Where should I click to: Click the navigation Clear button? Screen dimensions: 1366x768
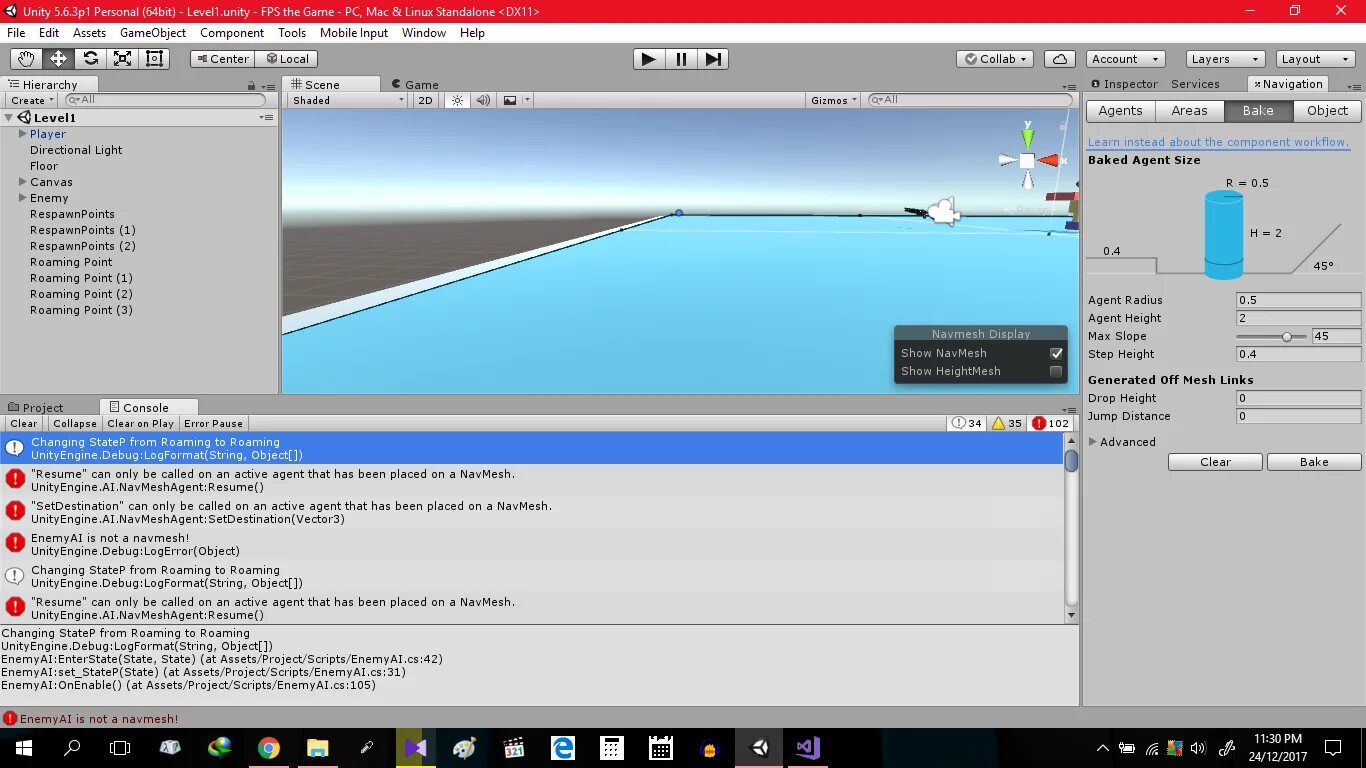click(x=1215, y=462)
